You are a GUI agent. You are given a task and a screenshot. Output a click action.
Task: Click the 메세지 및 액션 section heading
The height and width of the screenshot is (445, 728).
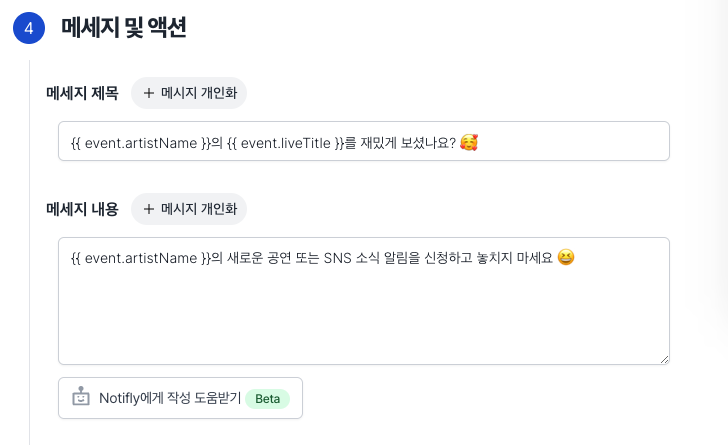124,28
